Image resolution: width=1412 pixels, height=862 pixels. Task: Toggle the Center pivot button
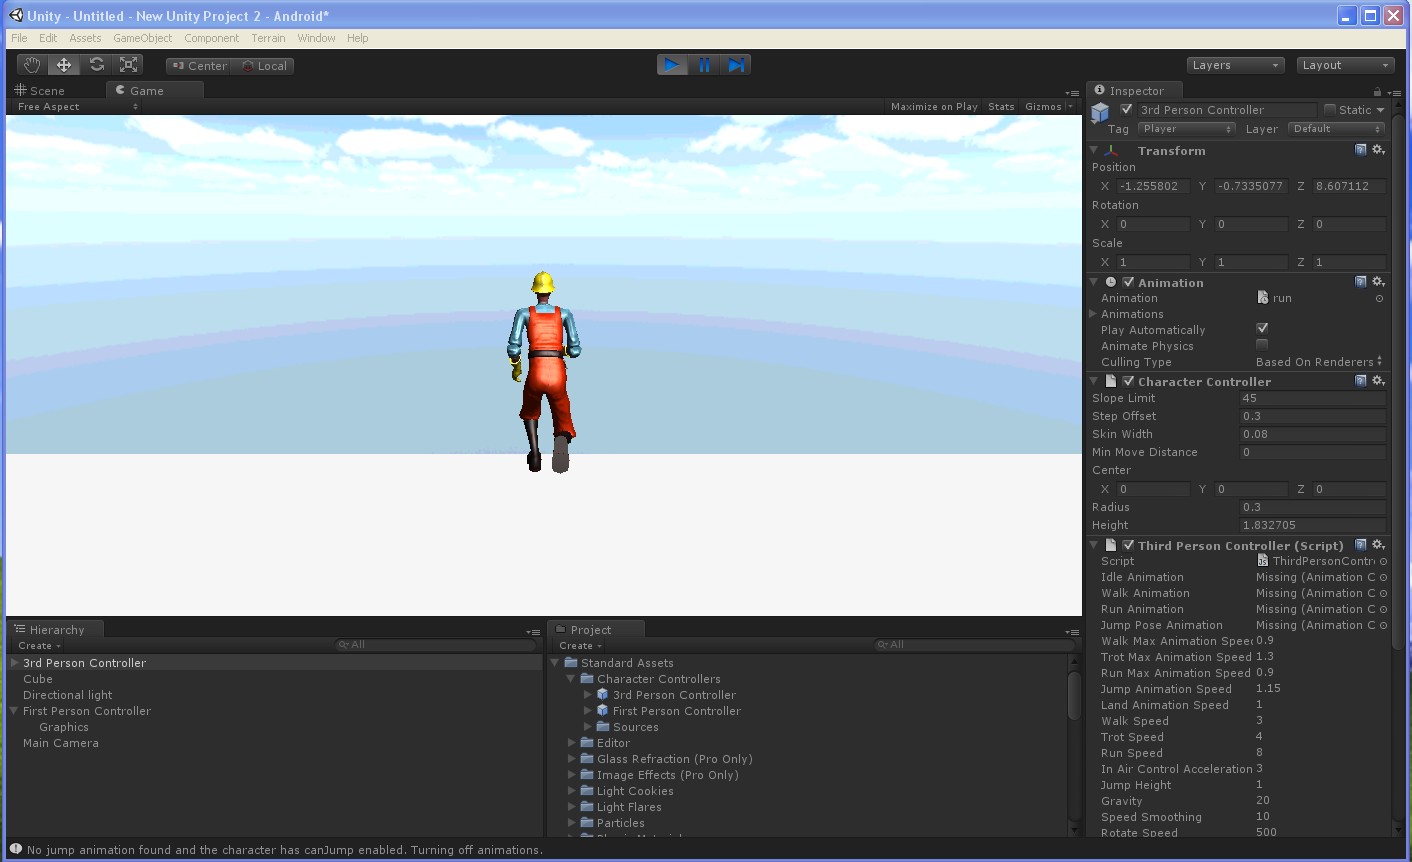point(199,66)
